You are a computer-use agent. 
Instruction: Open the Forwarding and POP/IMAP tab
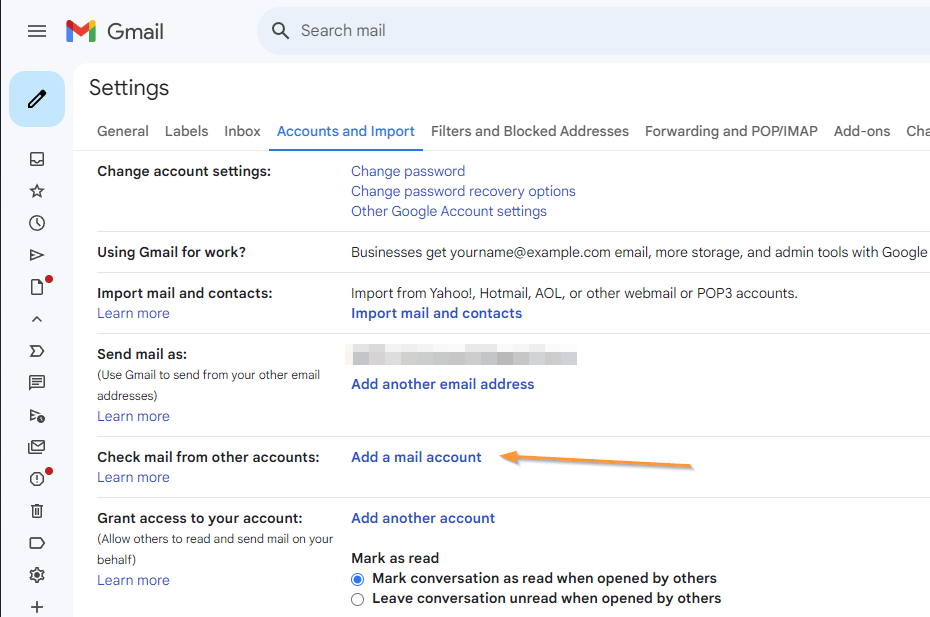click(x=731, y=131)
